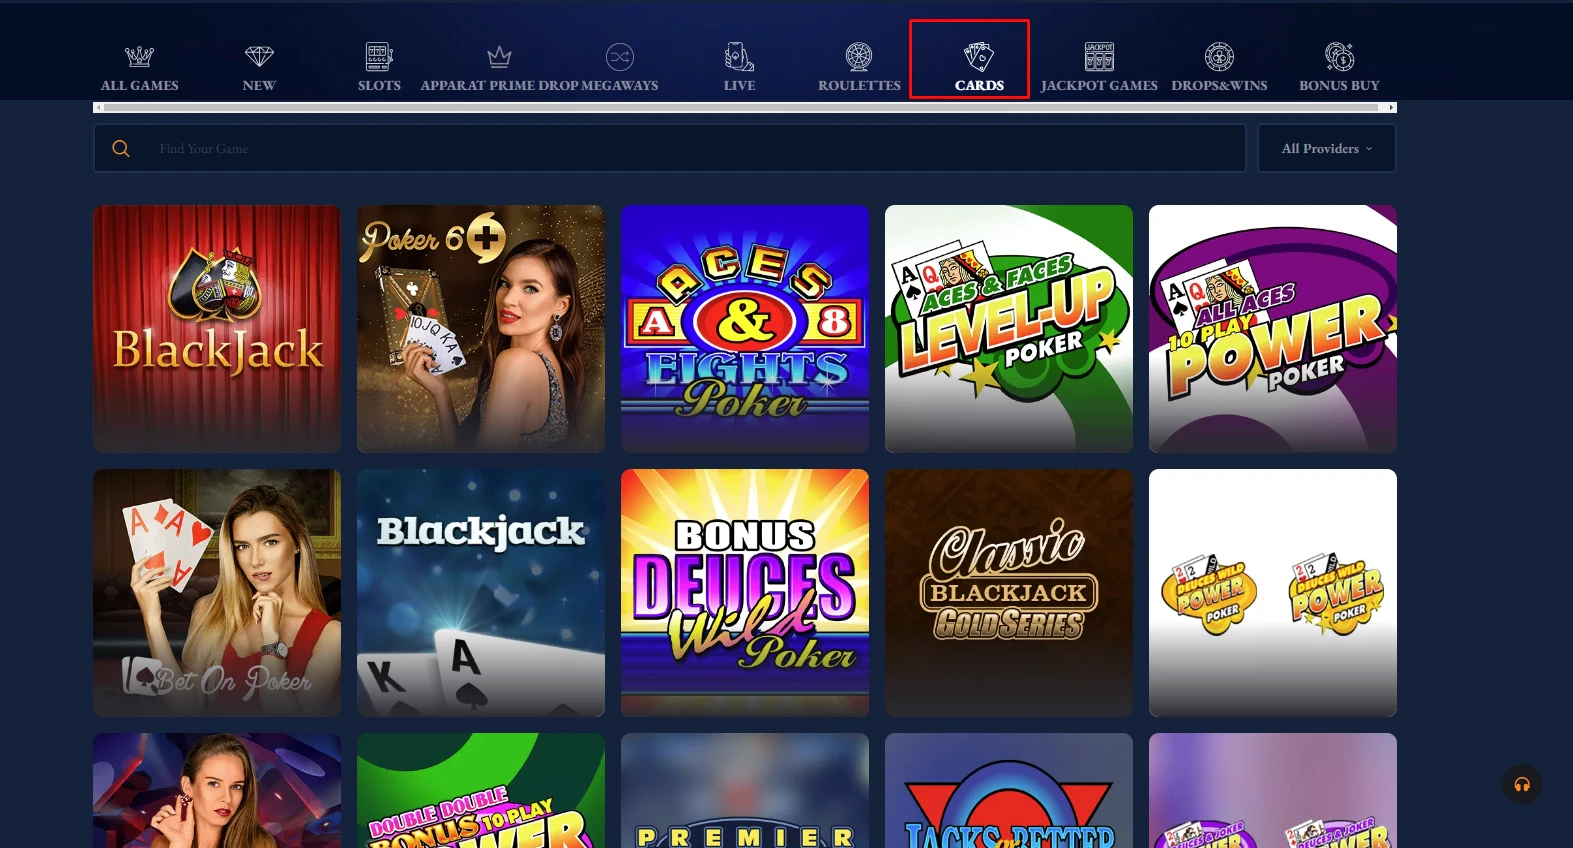
Task: Open the Jacks or Better tile
Action: coord(1009,790)
